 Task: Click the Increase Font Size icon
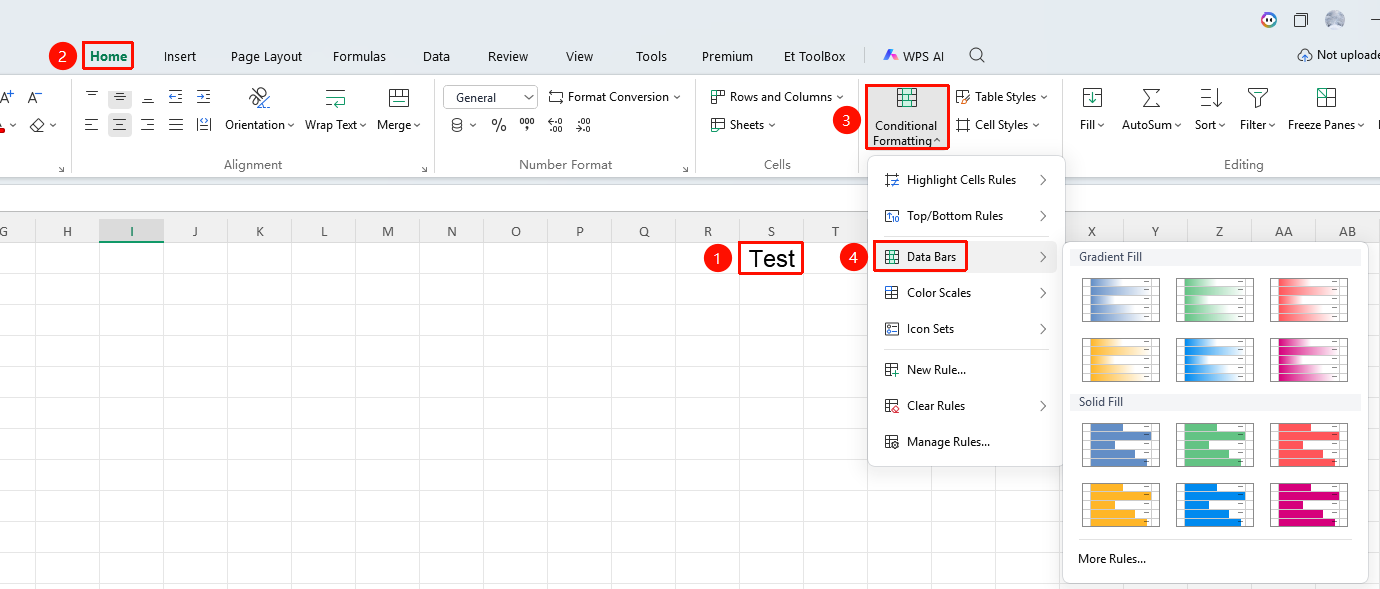7,97
